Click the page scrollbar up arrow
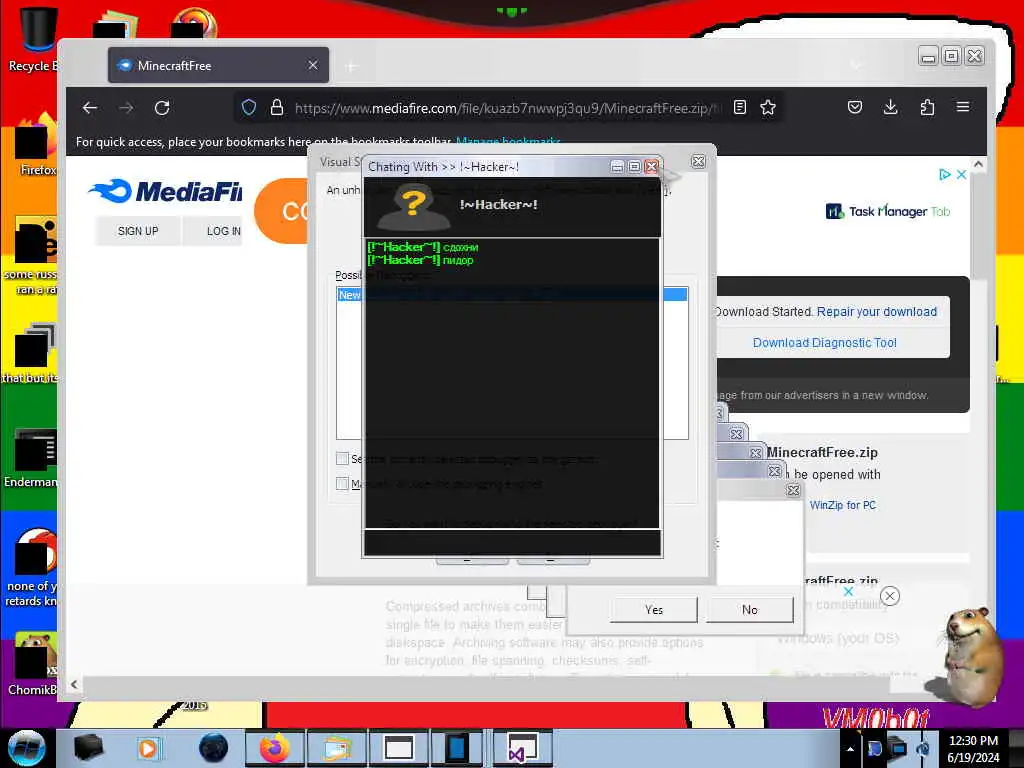1024x768 pixels. tap(978, 165)
